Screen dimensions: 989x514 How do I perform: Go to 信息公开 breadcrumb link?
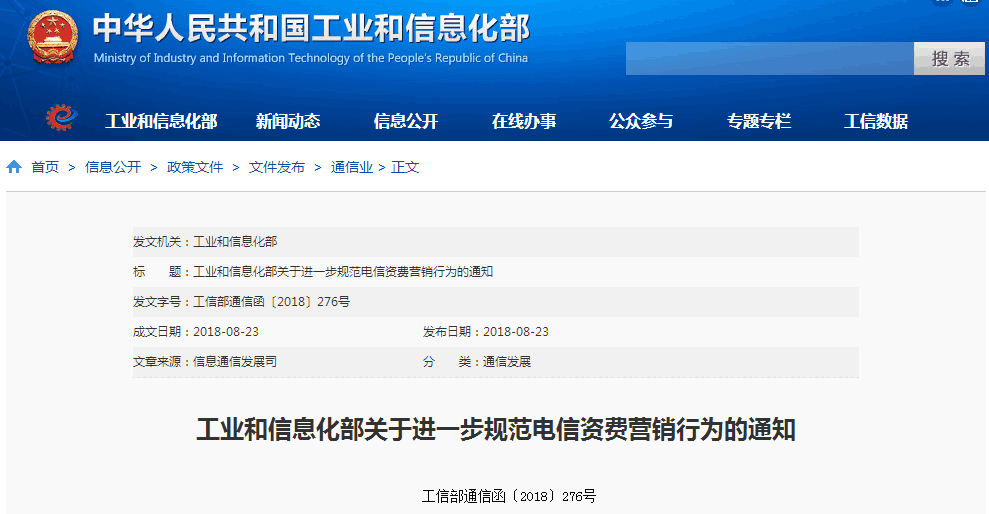113,167
